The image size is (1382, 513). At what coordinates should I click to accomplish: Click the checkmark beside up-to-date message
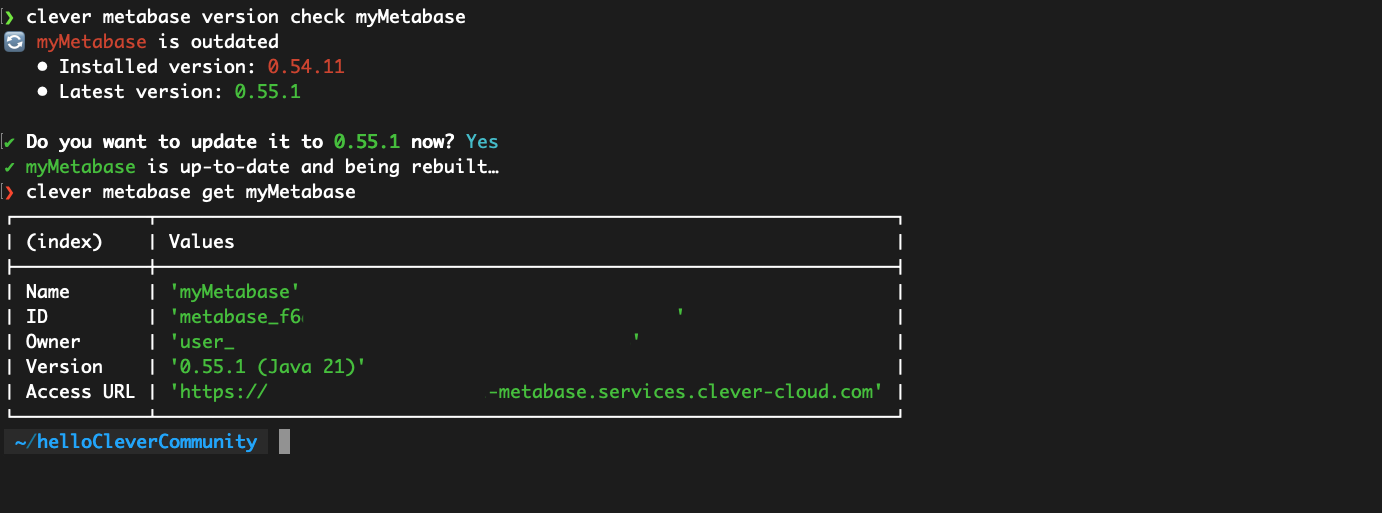coord(9,167)
